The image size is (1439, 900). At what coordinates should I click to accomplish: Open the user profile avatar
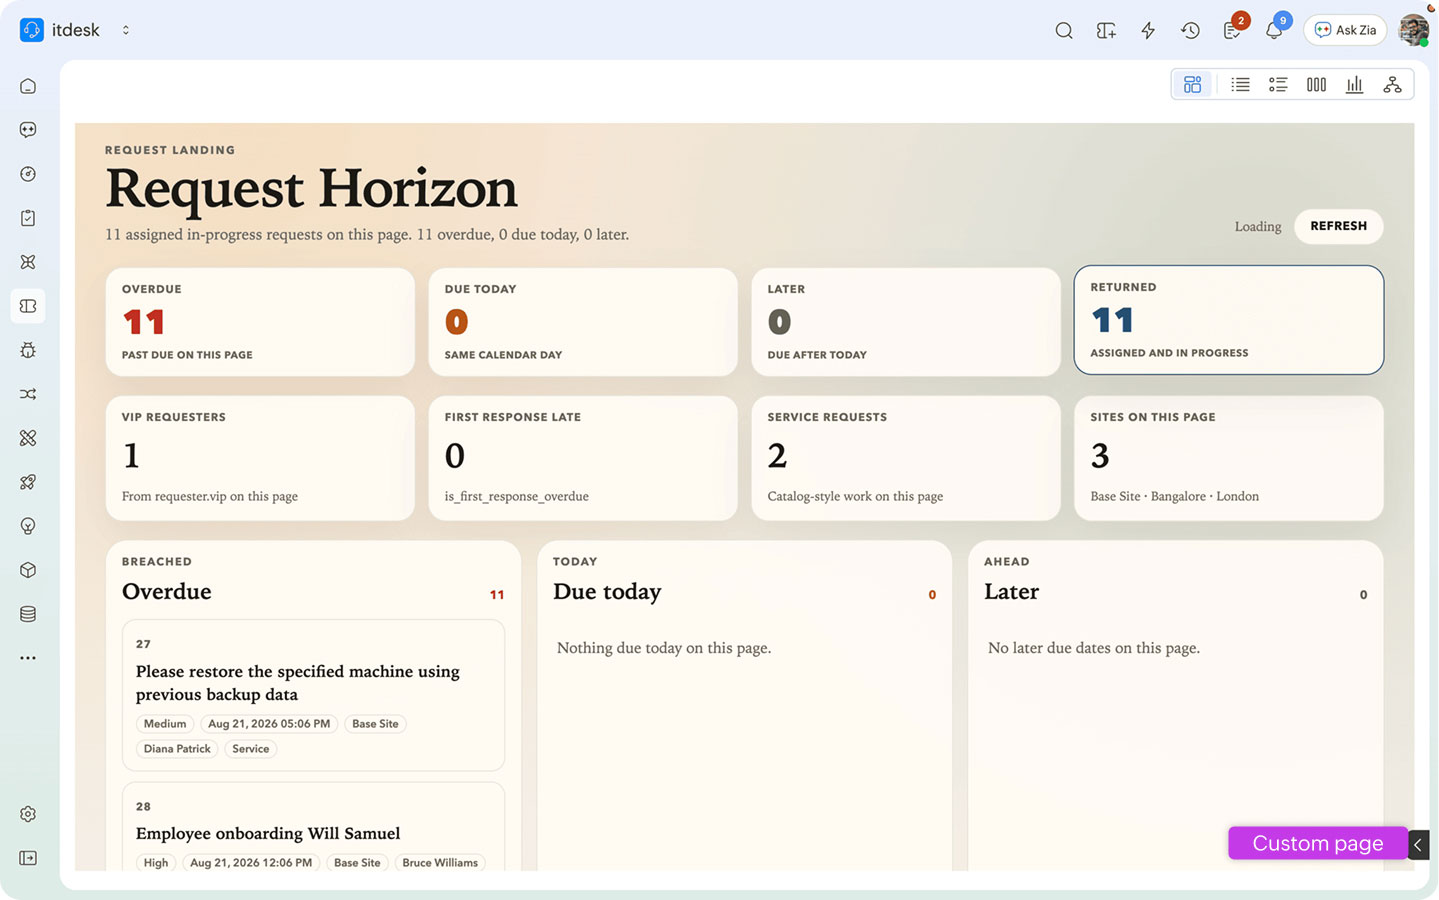coord(1413,30)
